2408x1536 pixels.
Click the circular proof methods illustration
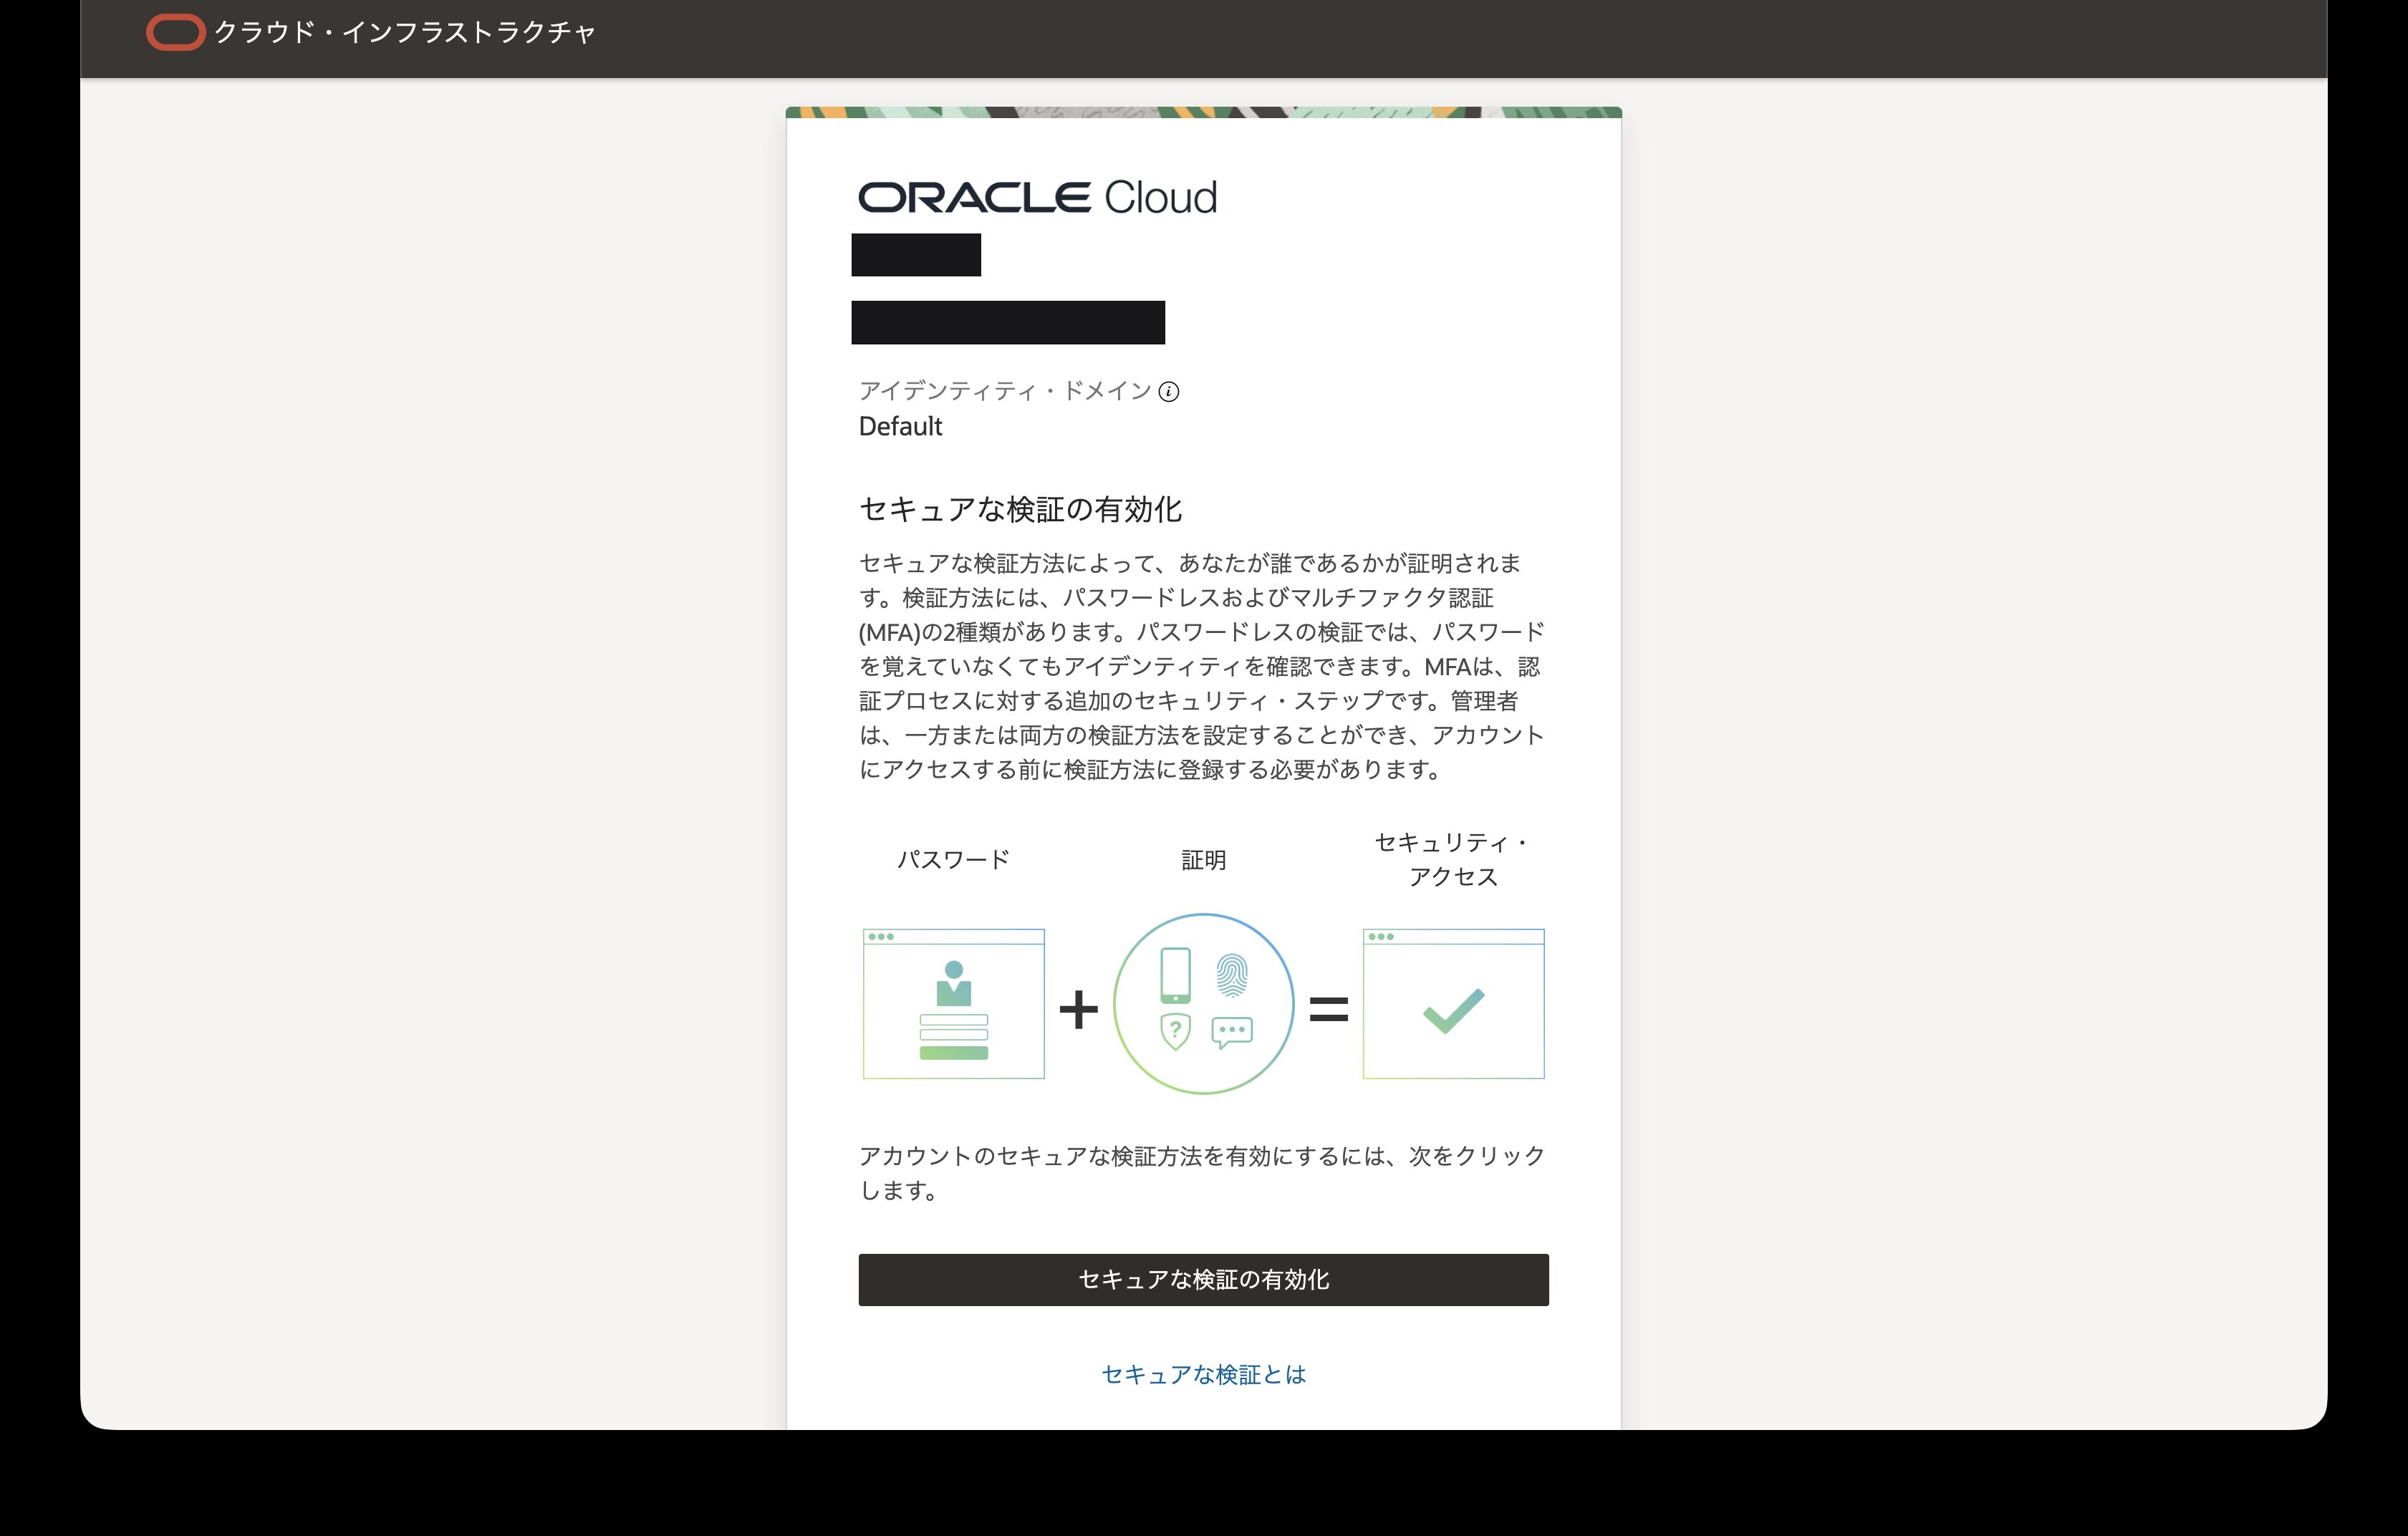point(1203,1003)
